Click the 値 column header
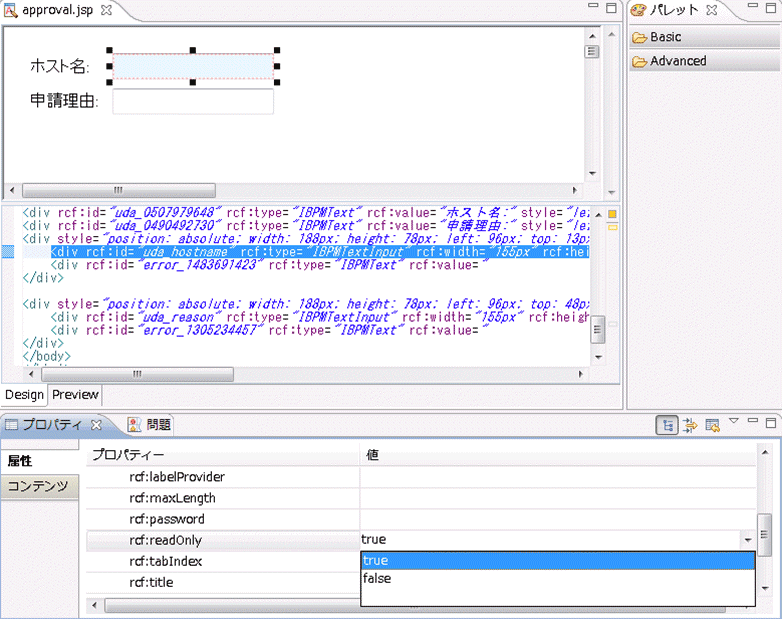 tap(558, 454)
